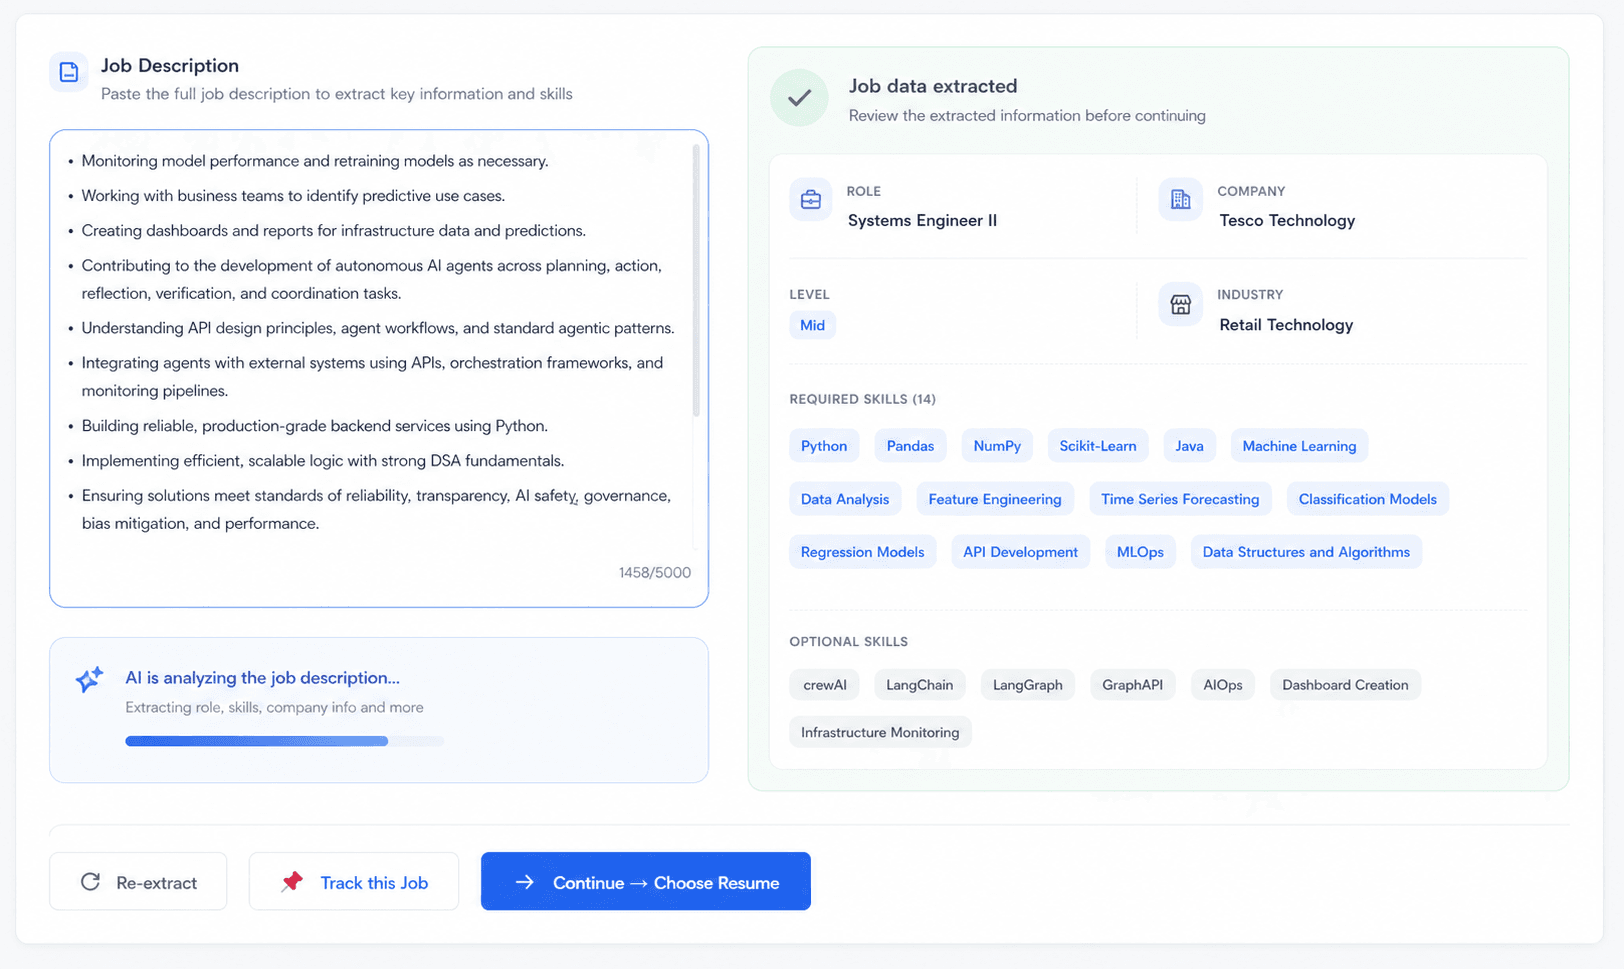1624x969 pixels.
Task: Click the storefront Industry icon
Action: click(x=1180, y=304)
